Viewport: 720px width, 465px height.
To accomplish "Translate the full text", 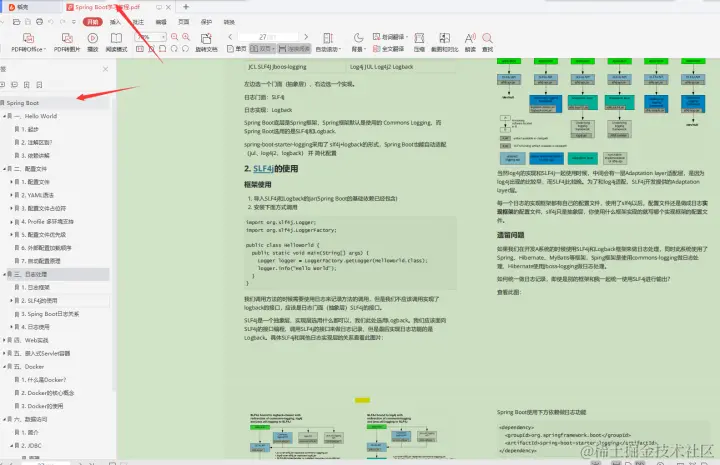I will pos(388,49).
